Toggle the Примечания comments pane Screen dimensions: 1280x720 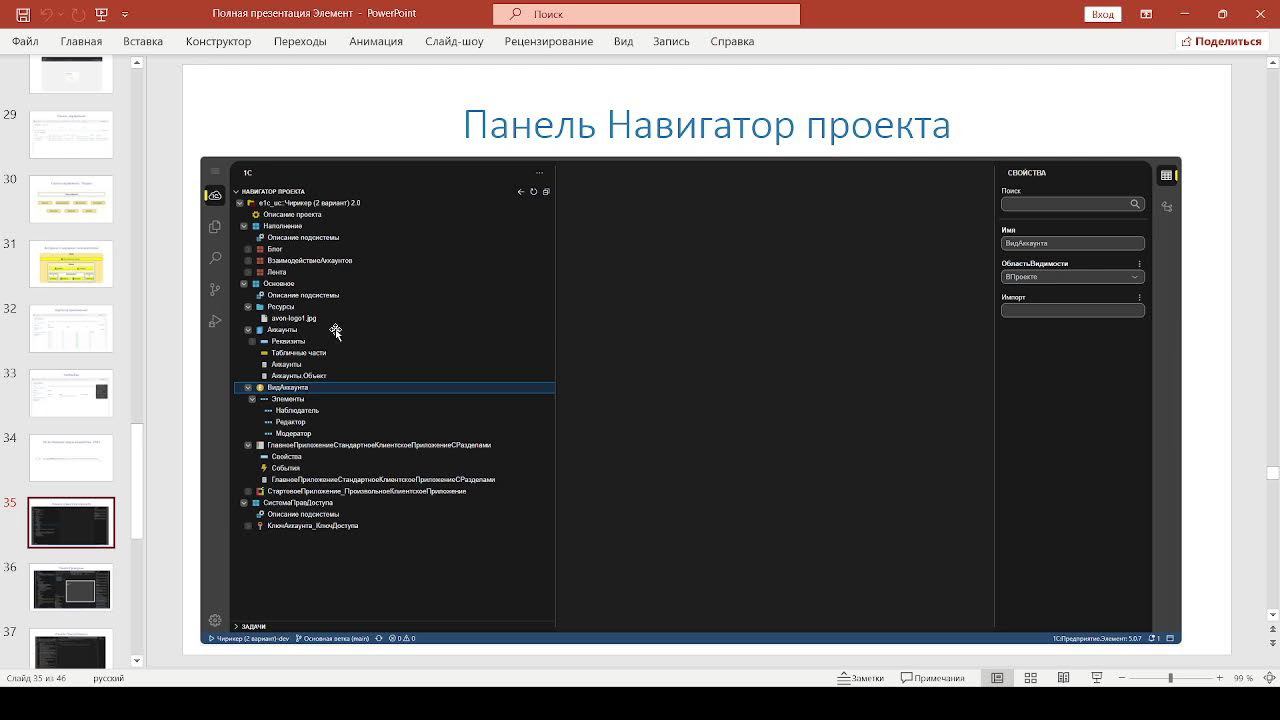point(933,678)
